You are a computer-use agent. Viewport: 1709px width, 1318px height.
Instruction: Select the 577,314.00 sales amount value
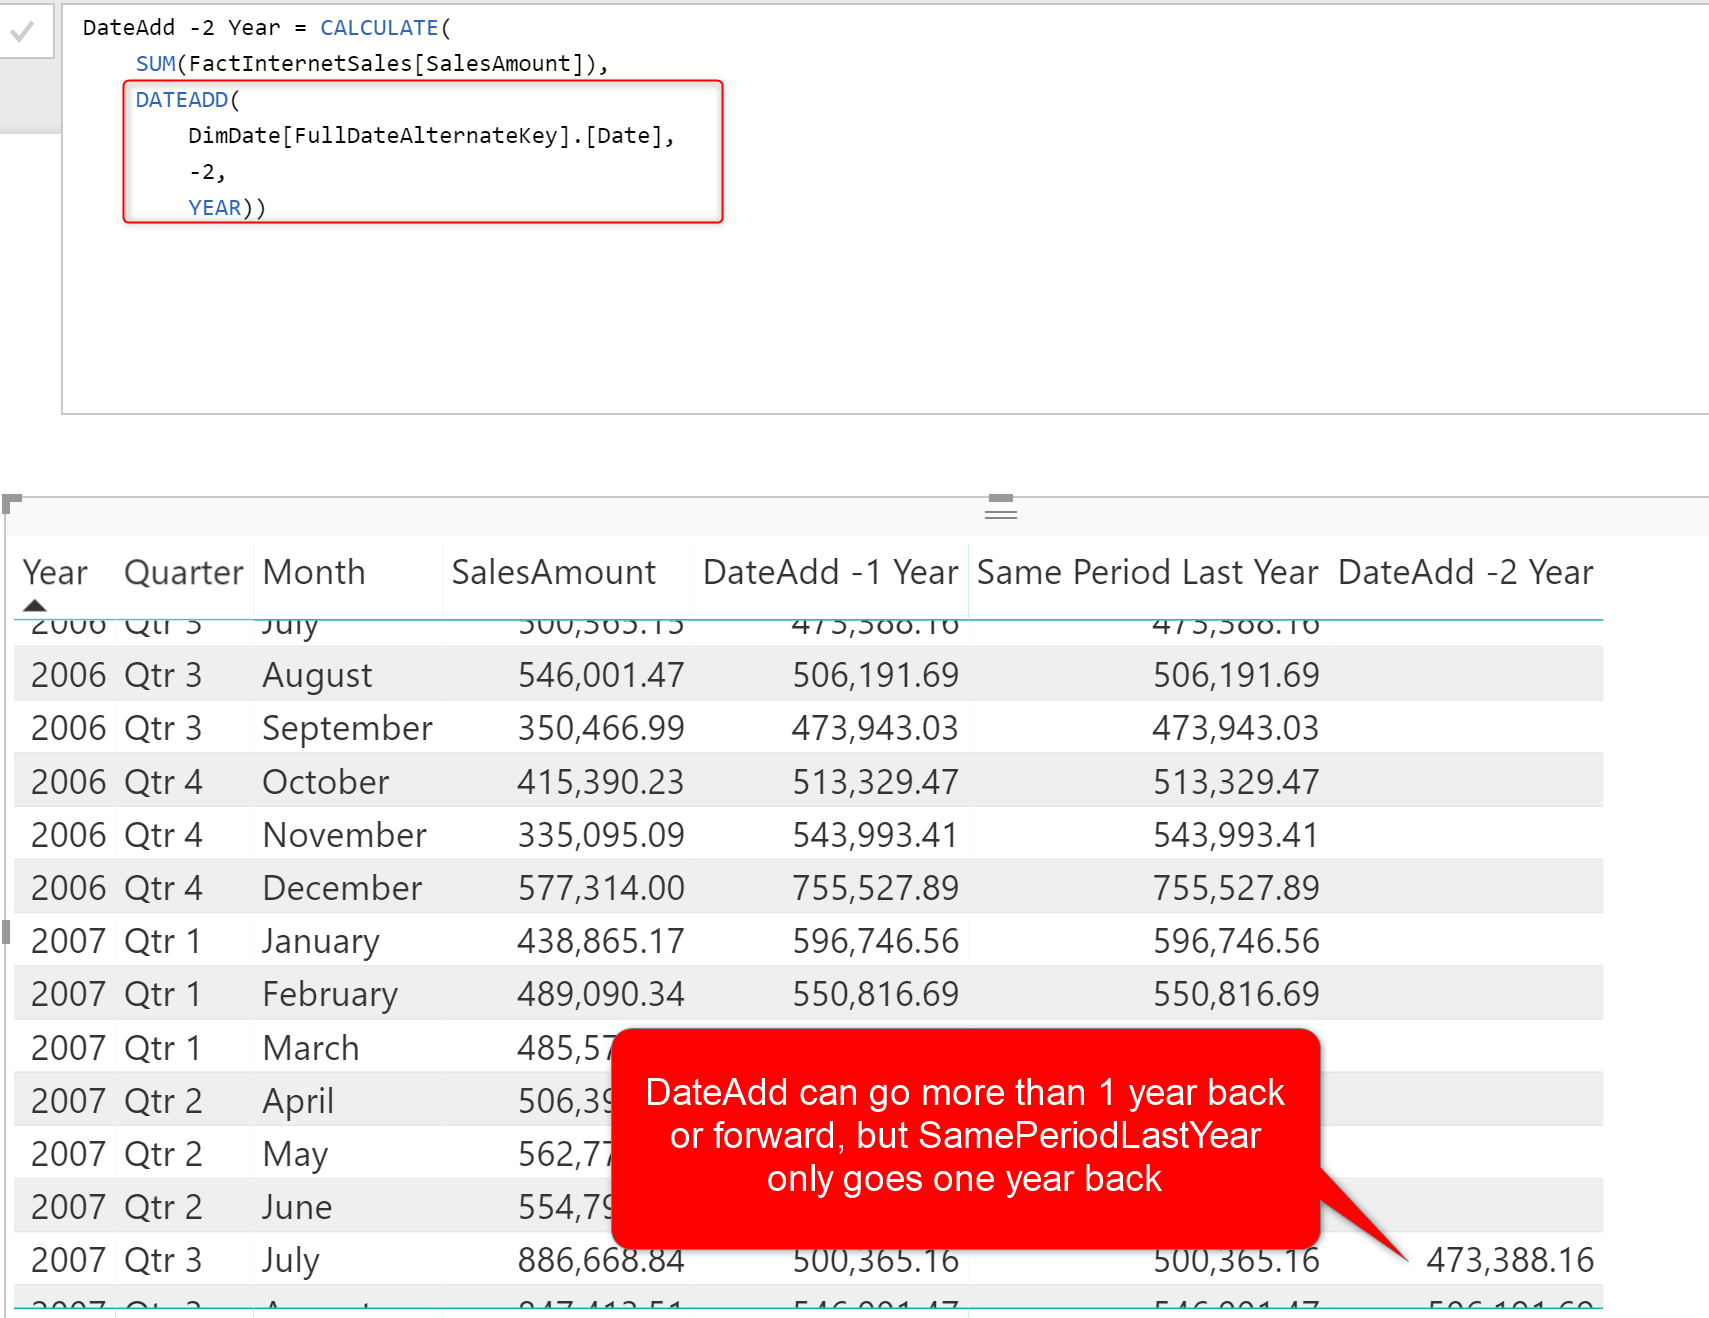[x=601, y=888]
